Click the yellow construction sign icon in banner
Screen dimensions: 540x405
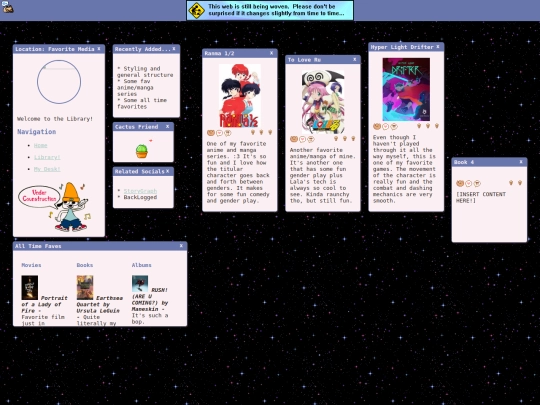tap(197, 10)
